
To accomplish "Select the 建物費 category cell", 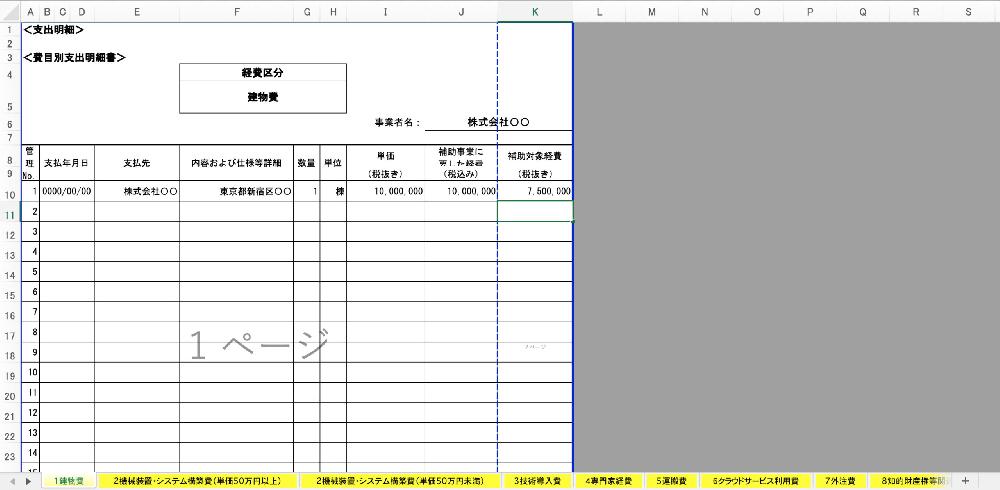I will point(263,98).
